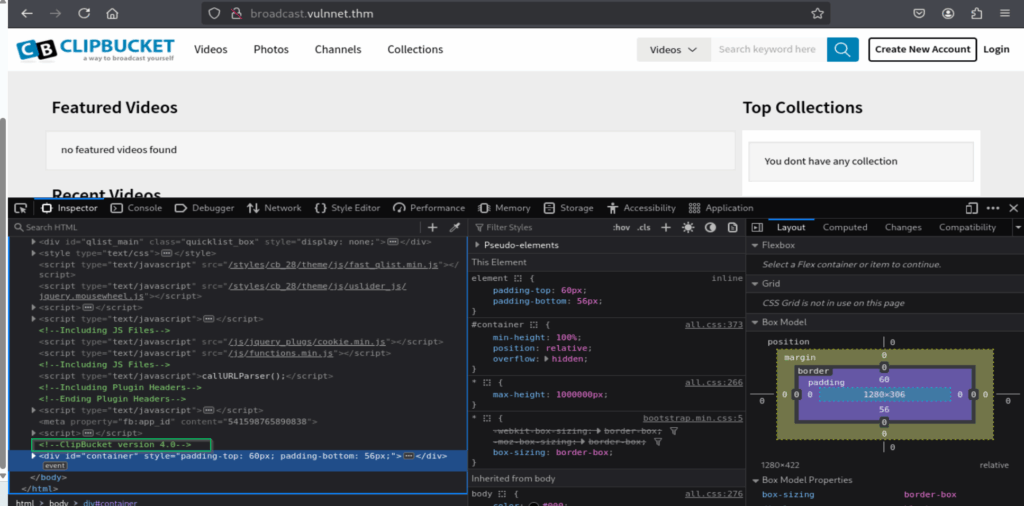Open the Network tab
Screen dimensions: 1024x506
click(x=274, y=208)
